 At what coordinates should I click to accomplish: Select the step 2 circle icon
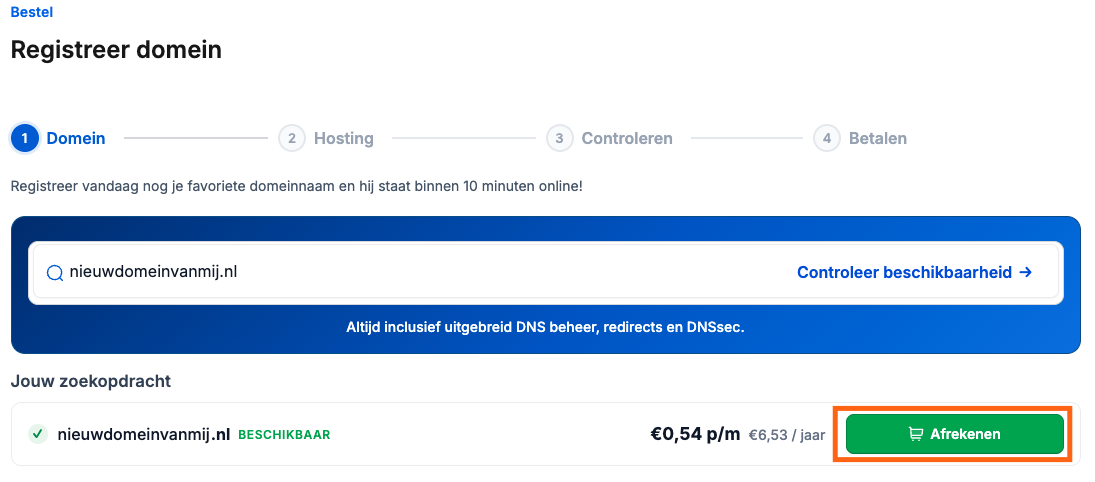(292, 138)
